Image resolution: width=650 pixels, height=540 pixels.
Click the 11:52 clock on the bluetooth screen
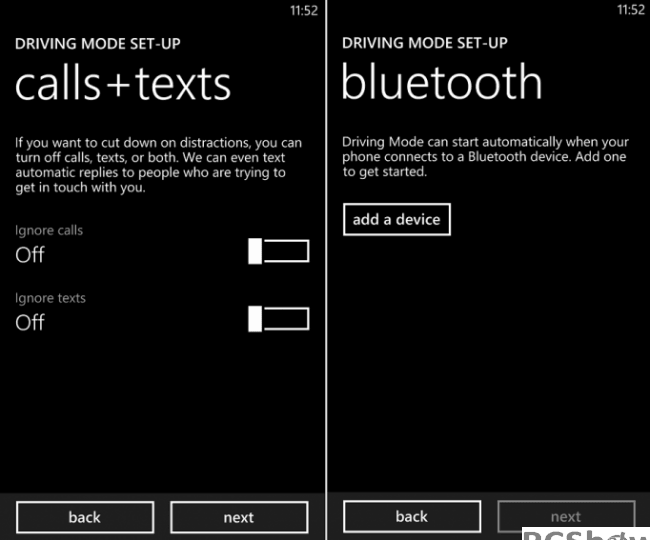631,10
